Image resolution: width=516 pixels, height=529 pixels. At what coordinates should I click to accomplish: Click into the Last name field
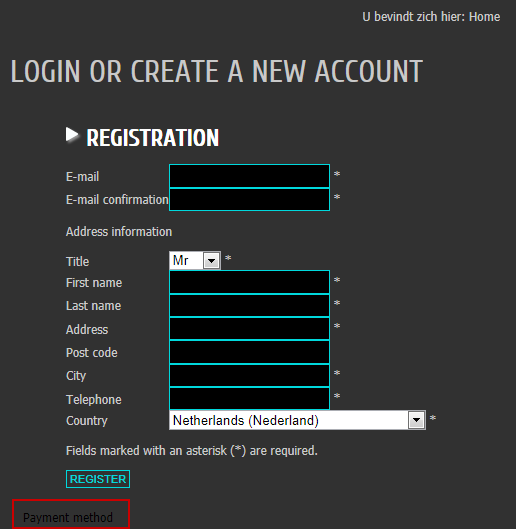(249, 305)
